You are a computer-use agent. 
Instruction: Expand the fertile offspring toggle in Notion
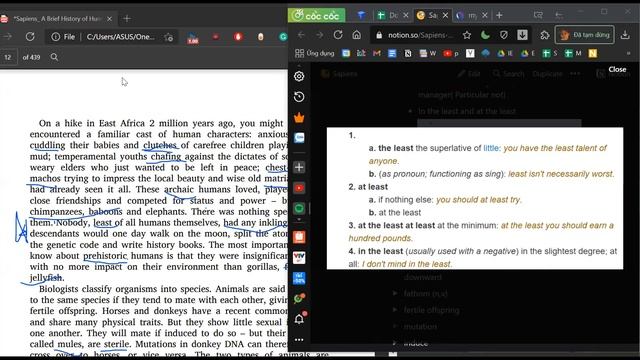coord(395,310)
